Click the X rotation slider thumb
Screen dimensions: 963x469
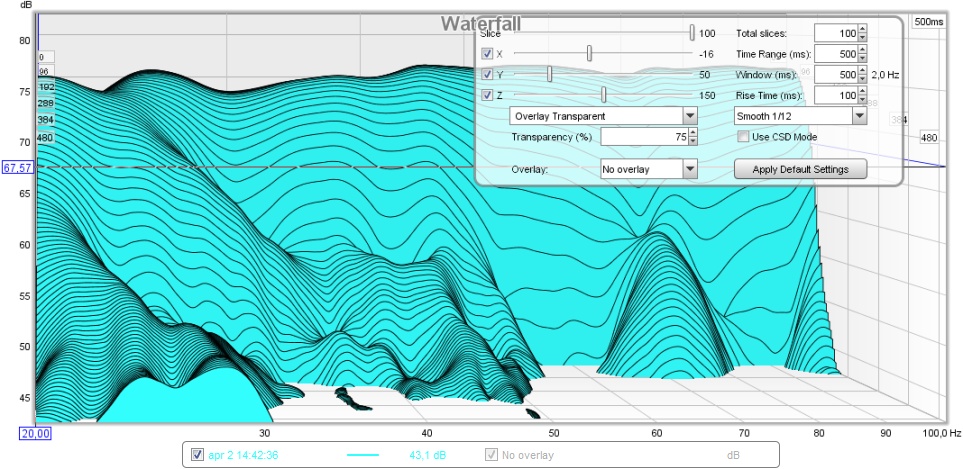(589, 54)
